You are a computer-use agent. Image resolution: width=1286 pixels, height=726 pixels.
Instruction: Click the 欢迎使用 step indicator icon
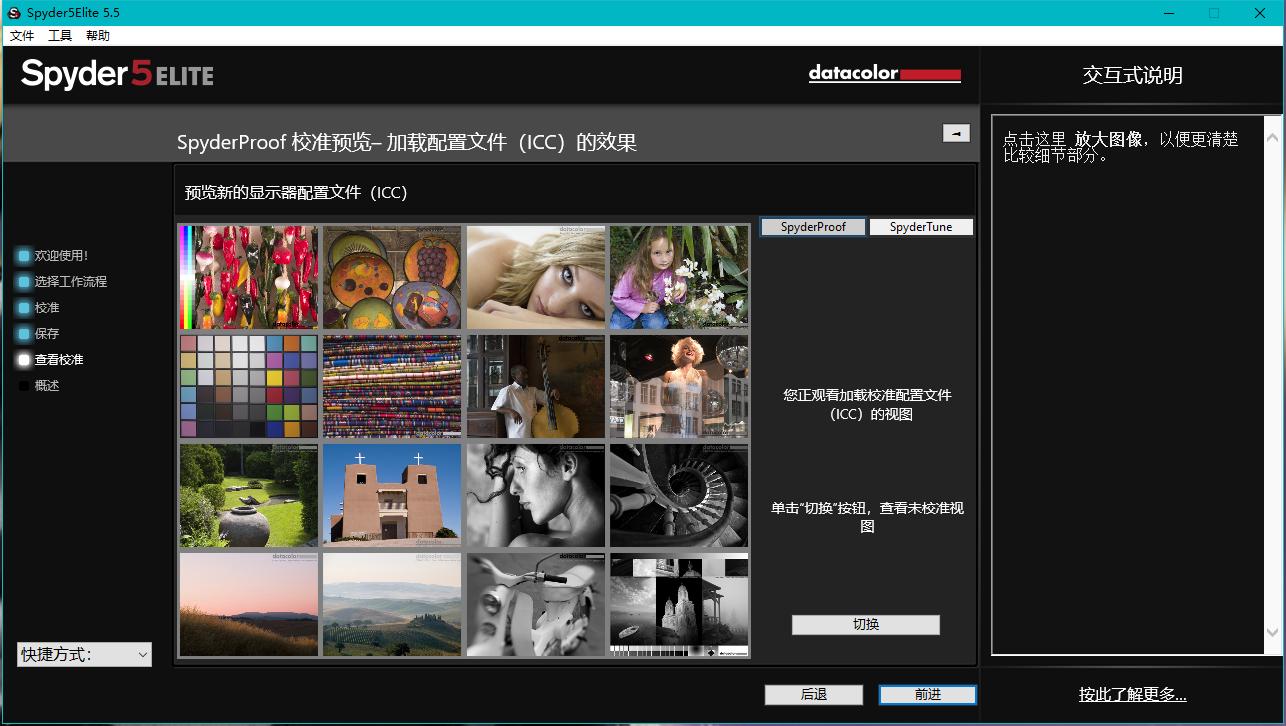click(24, 255)
